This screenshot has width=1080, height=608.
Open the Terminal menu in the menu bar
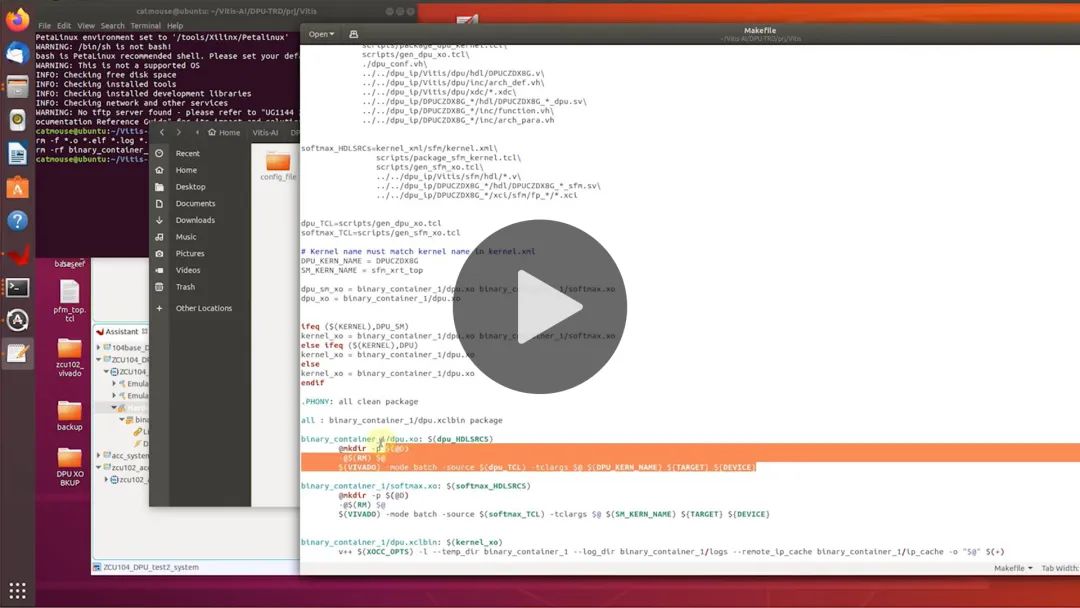pyautogui.click(x=145, y=25)
